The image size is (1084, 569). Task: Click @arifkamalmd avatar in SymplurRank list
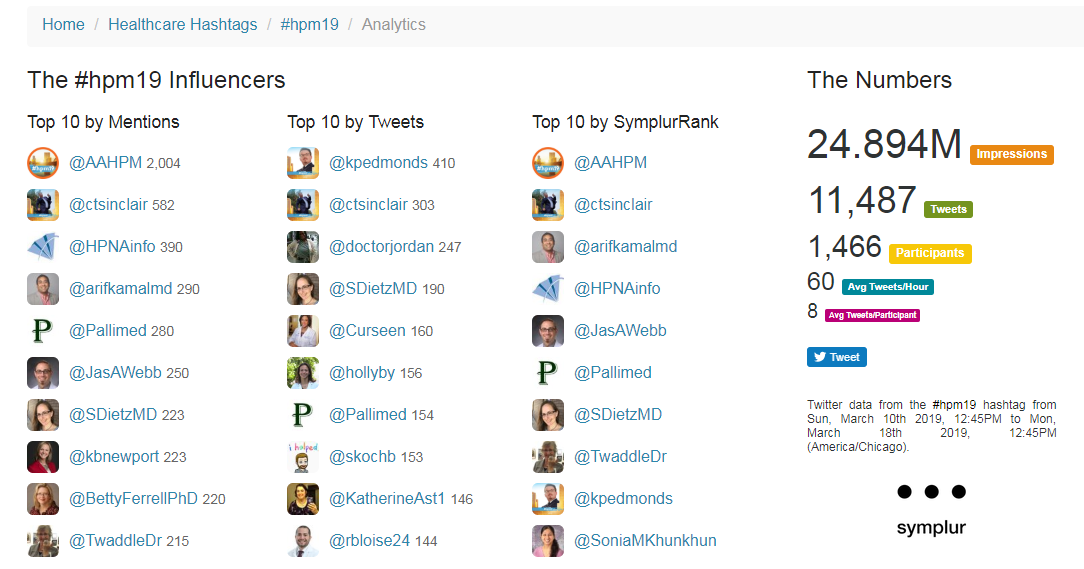(548, 247)
